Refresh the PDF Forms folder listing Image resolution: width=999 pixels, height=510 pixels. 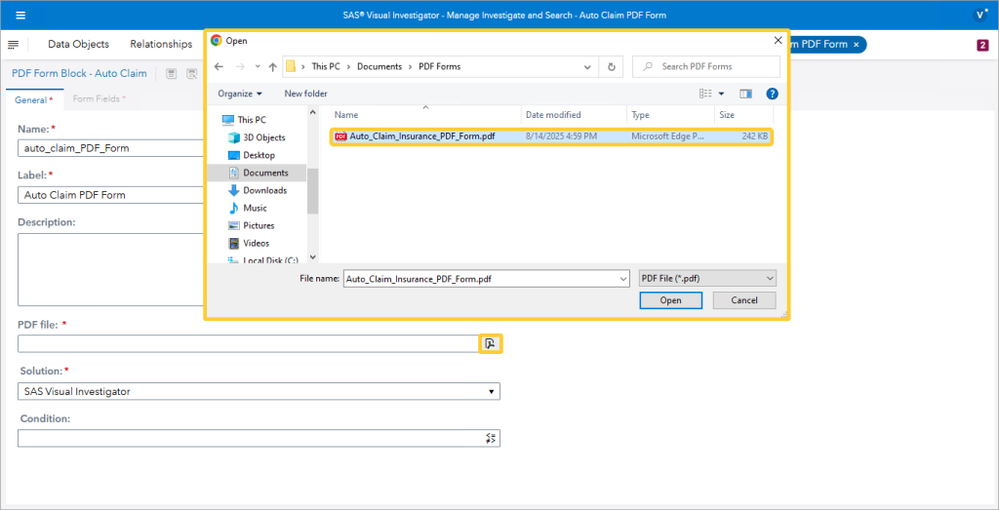pos(612,66)
